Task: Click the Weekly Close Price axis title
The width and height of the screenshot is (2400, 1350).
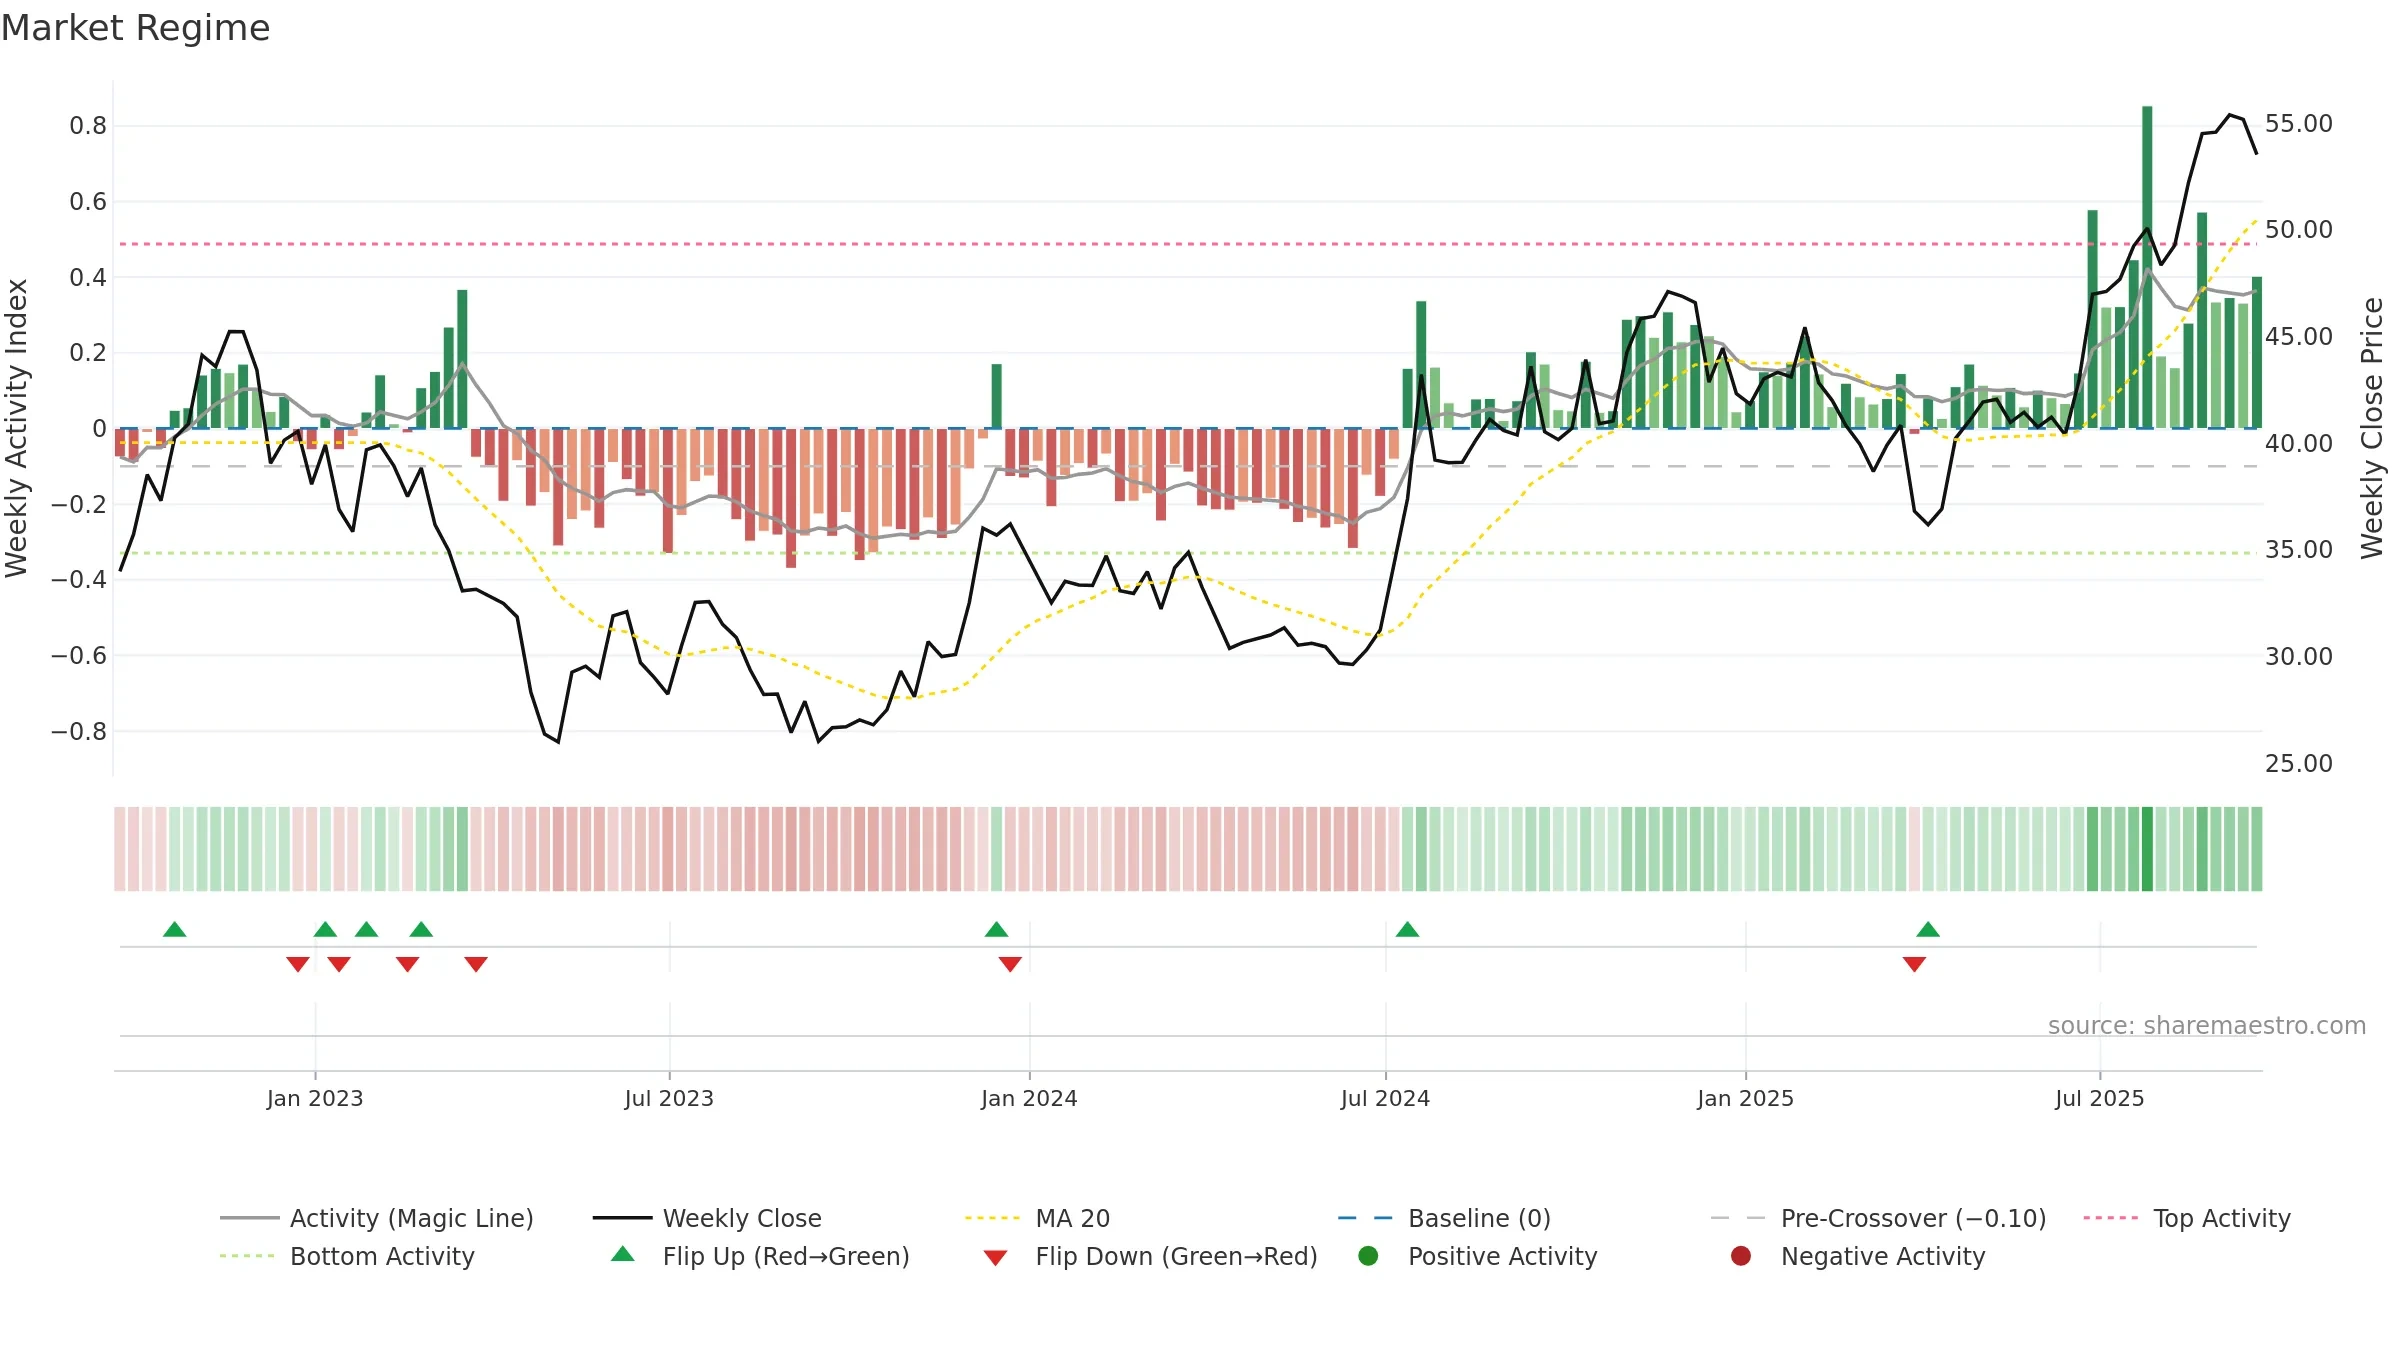Action: [2372, 428]
